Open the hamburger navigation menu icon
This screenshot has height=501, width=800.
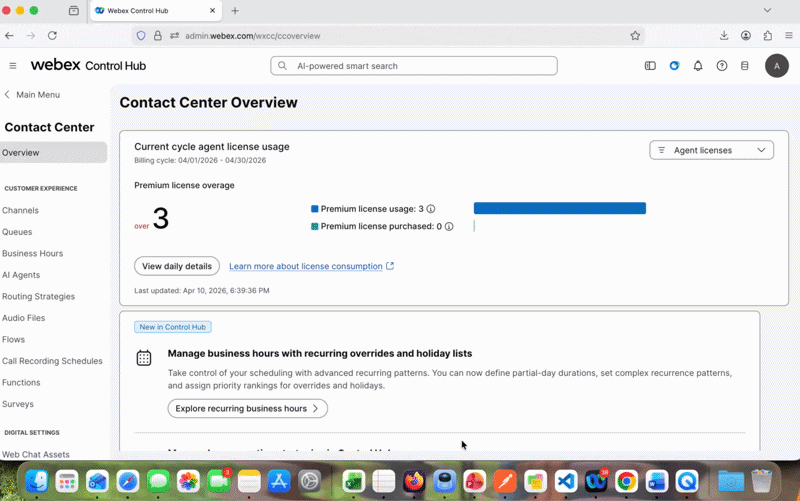pyautogui.click(x=13, y=66)
